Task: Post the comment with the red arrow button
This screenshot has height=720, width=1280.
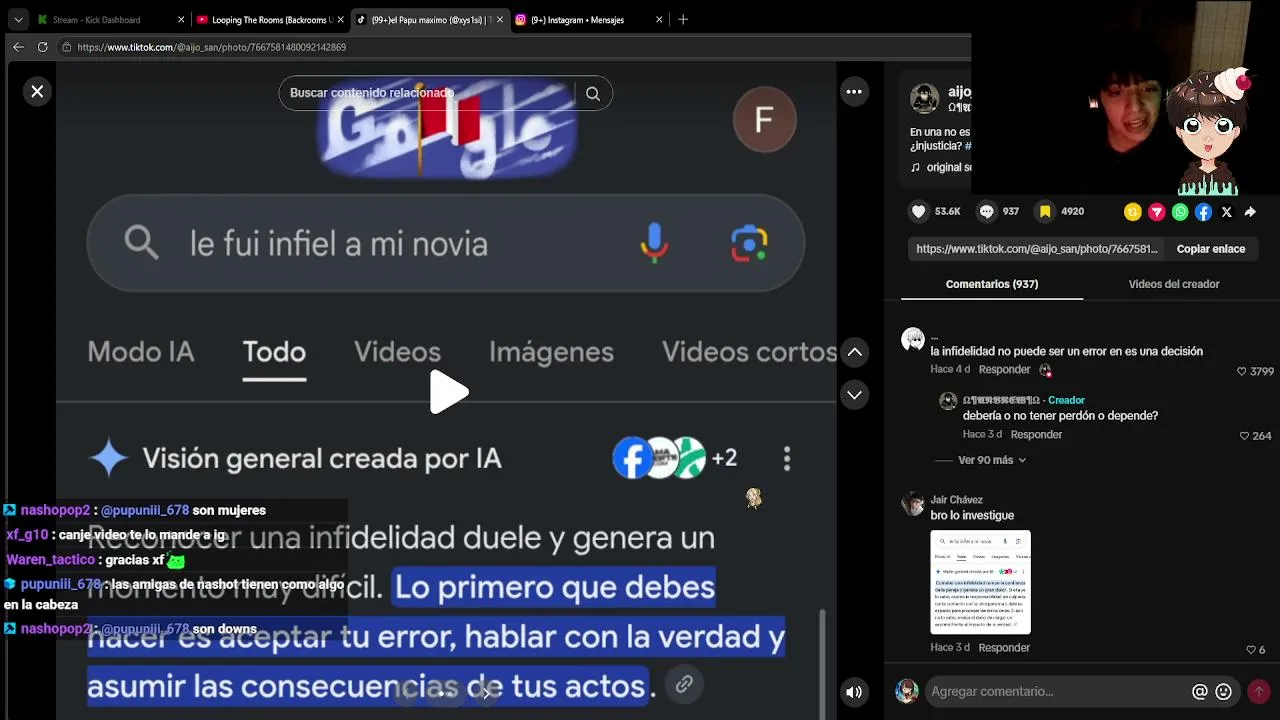Action: [1259, 691]
